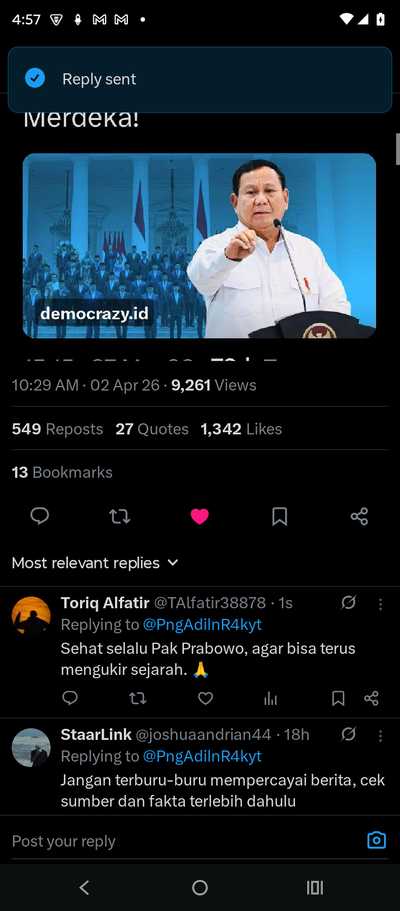Open share options for main post
The width and height of the screenshot is (400, 911).
pos(359,516)
